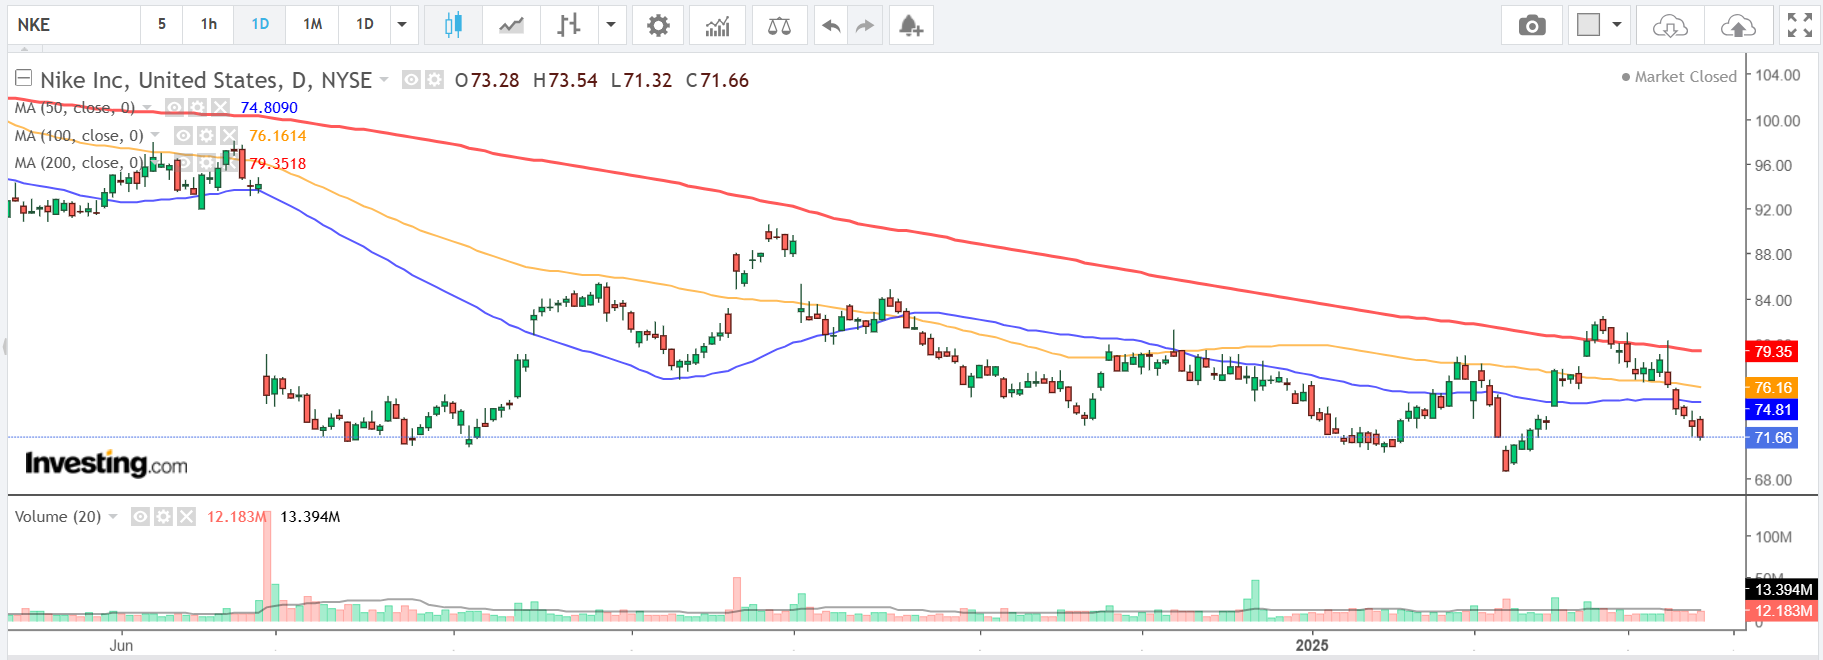
Task: Remove the Volume (20) indicator
Action: 186,516
